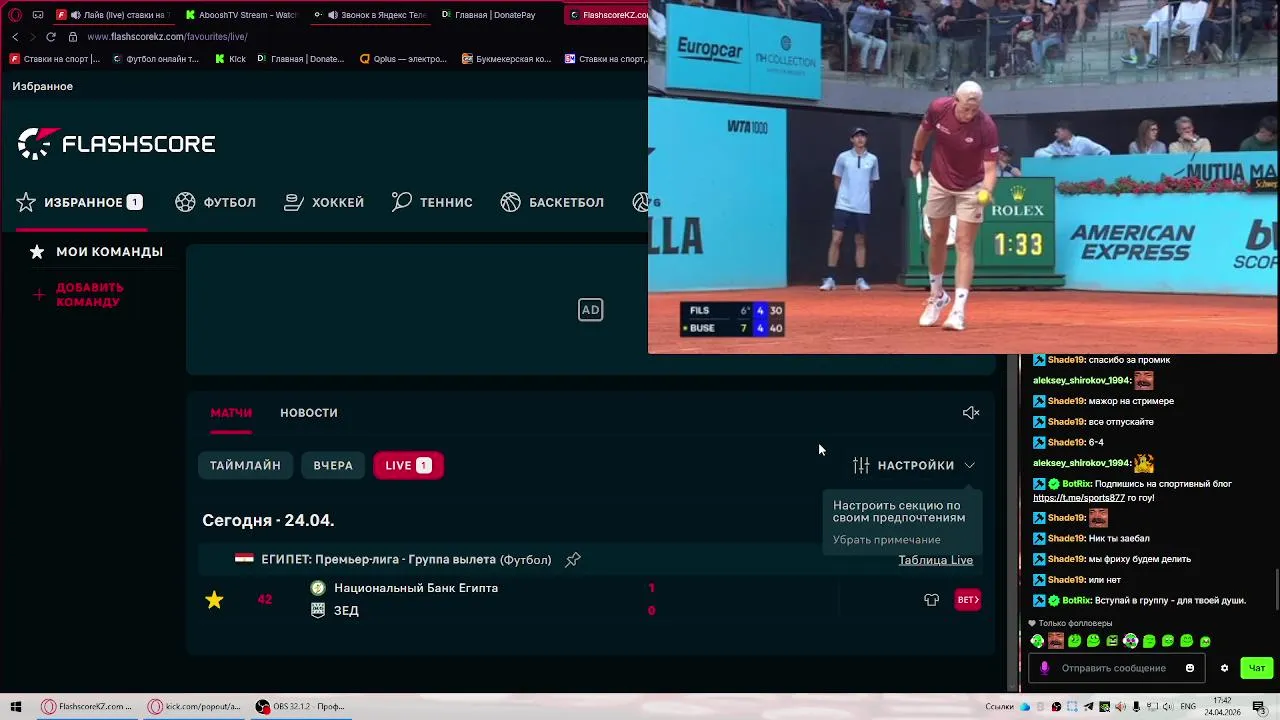Viewport: 1280px width, 720px height.
Task: Open the Теннис sport section
Action: pyautogui.click(x=432, y=202)
